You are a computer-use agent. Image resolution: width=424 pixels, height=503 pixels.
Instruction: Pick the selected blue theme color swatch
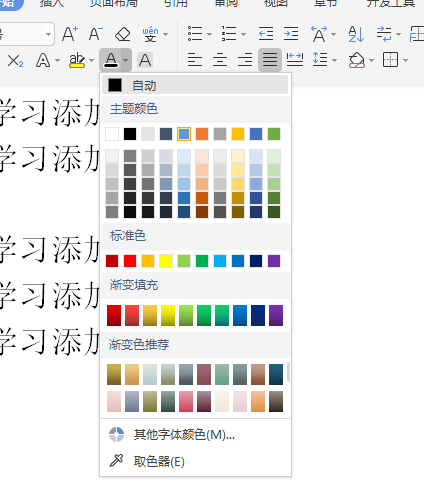(x=184, y=134)
